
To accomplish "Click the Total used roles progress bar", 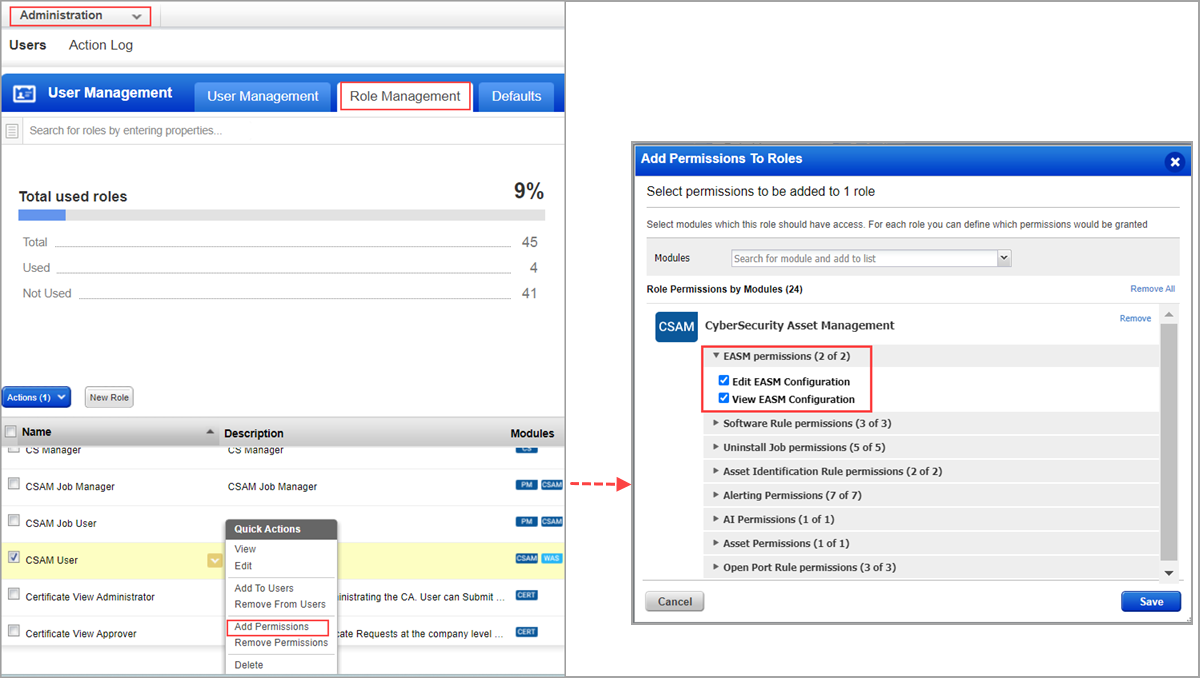I will click(280, 215).
